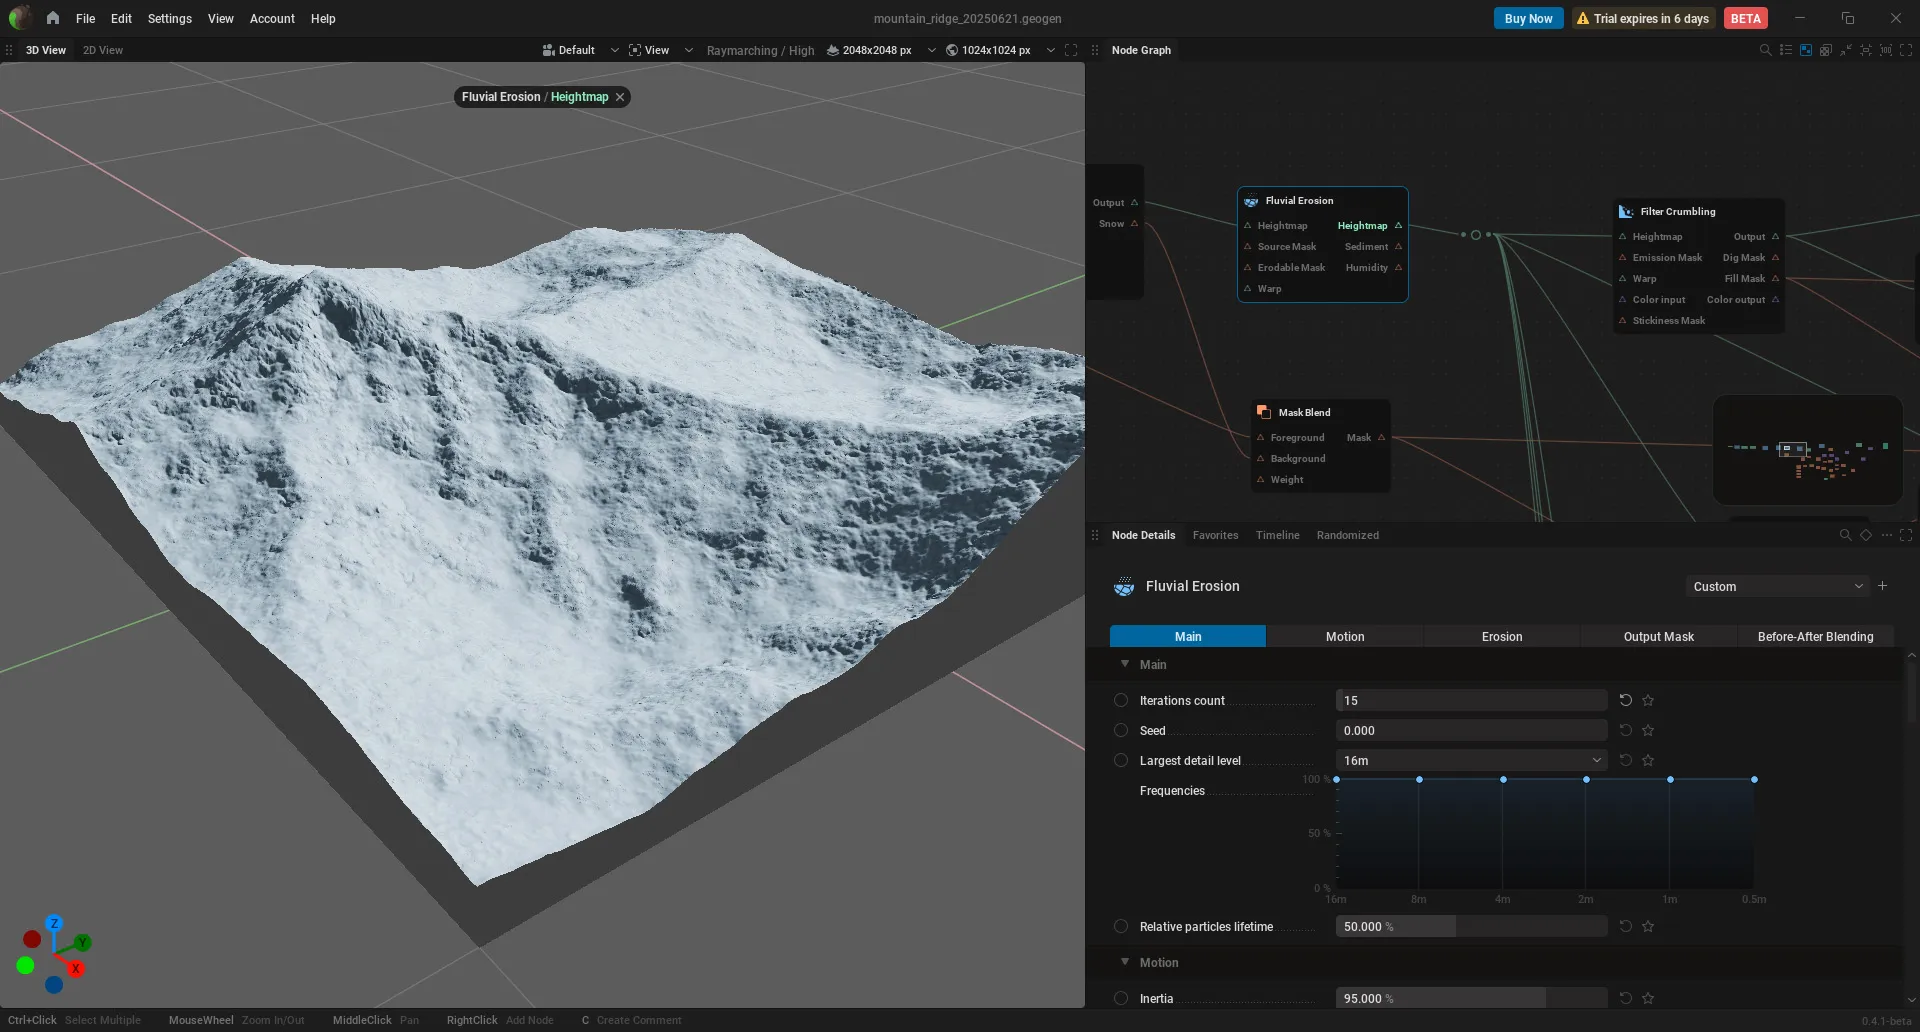Toggle the Largest detail level circle
Image resolution: width=1920 pixels, height=1032 pixels.
(1121, 760)
